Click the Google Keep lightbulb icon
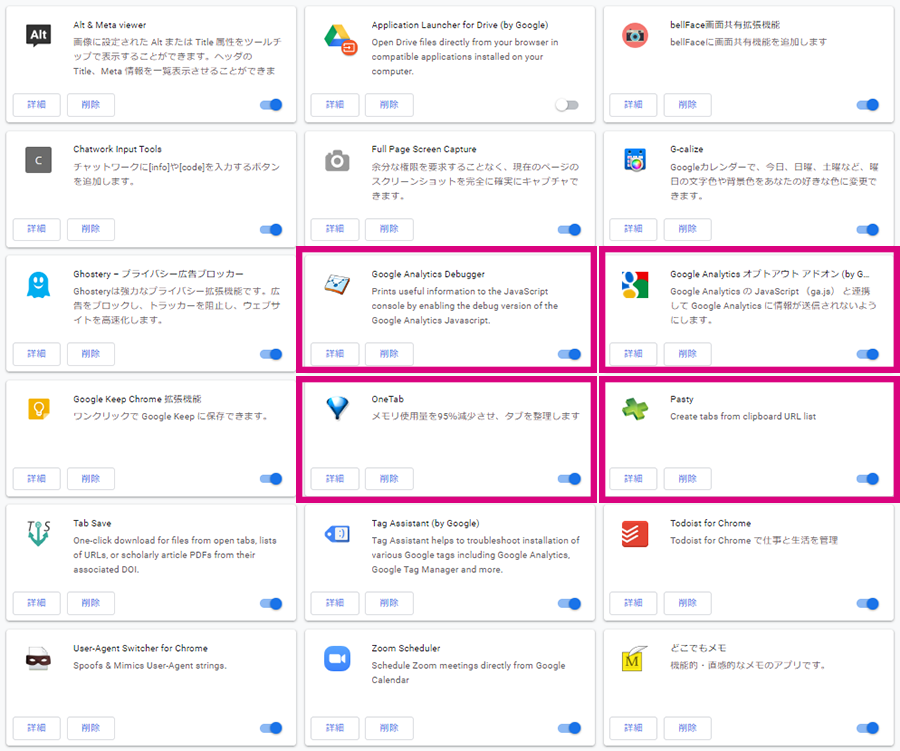 pyautogui.click(x=38, y=409)
